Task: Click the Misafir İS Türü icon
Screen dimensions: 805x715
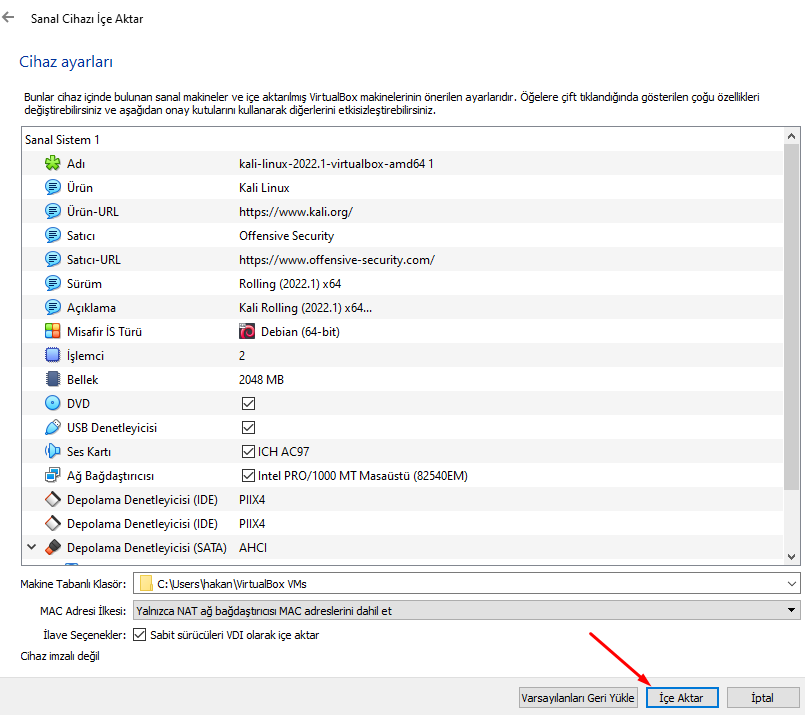Action: pos(53,331)
